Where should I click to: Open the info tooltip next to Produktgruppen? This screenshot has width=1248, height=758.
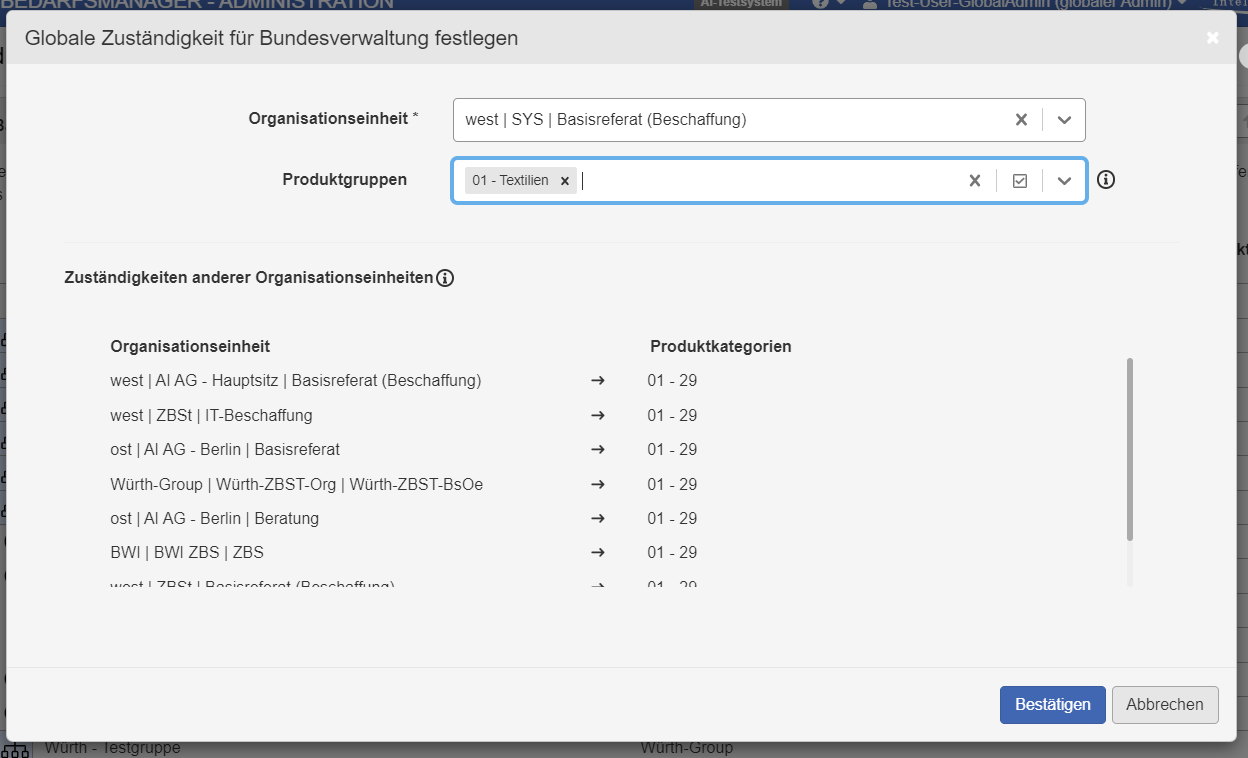(1104, 180)
